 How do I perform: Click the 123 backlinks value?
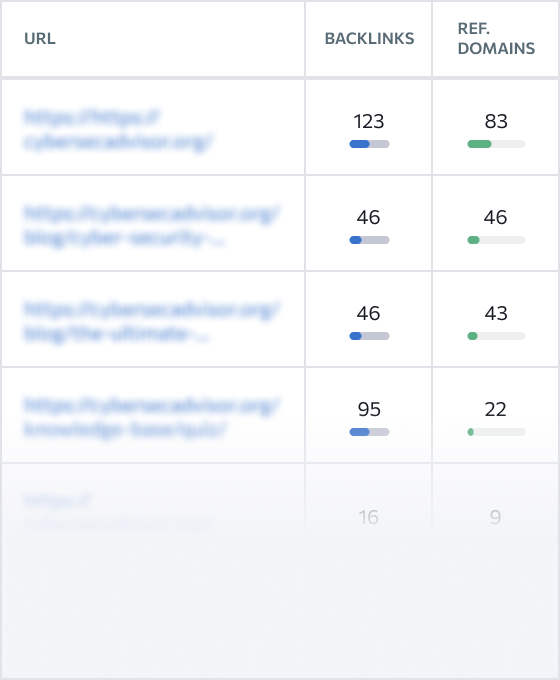pos(369,121)
